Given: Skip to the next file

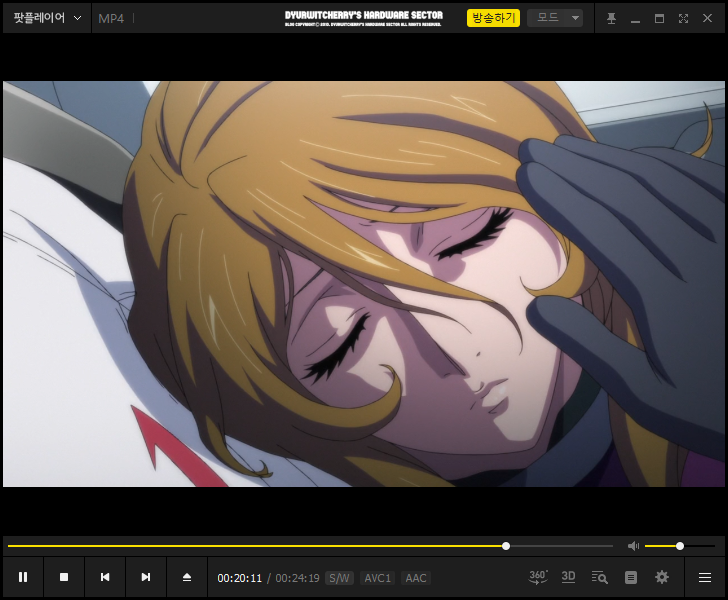Looking at the screenshot, I should tap(146, 577).
